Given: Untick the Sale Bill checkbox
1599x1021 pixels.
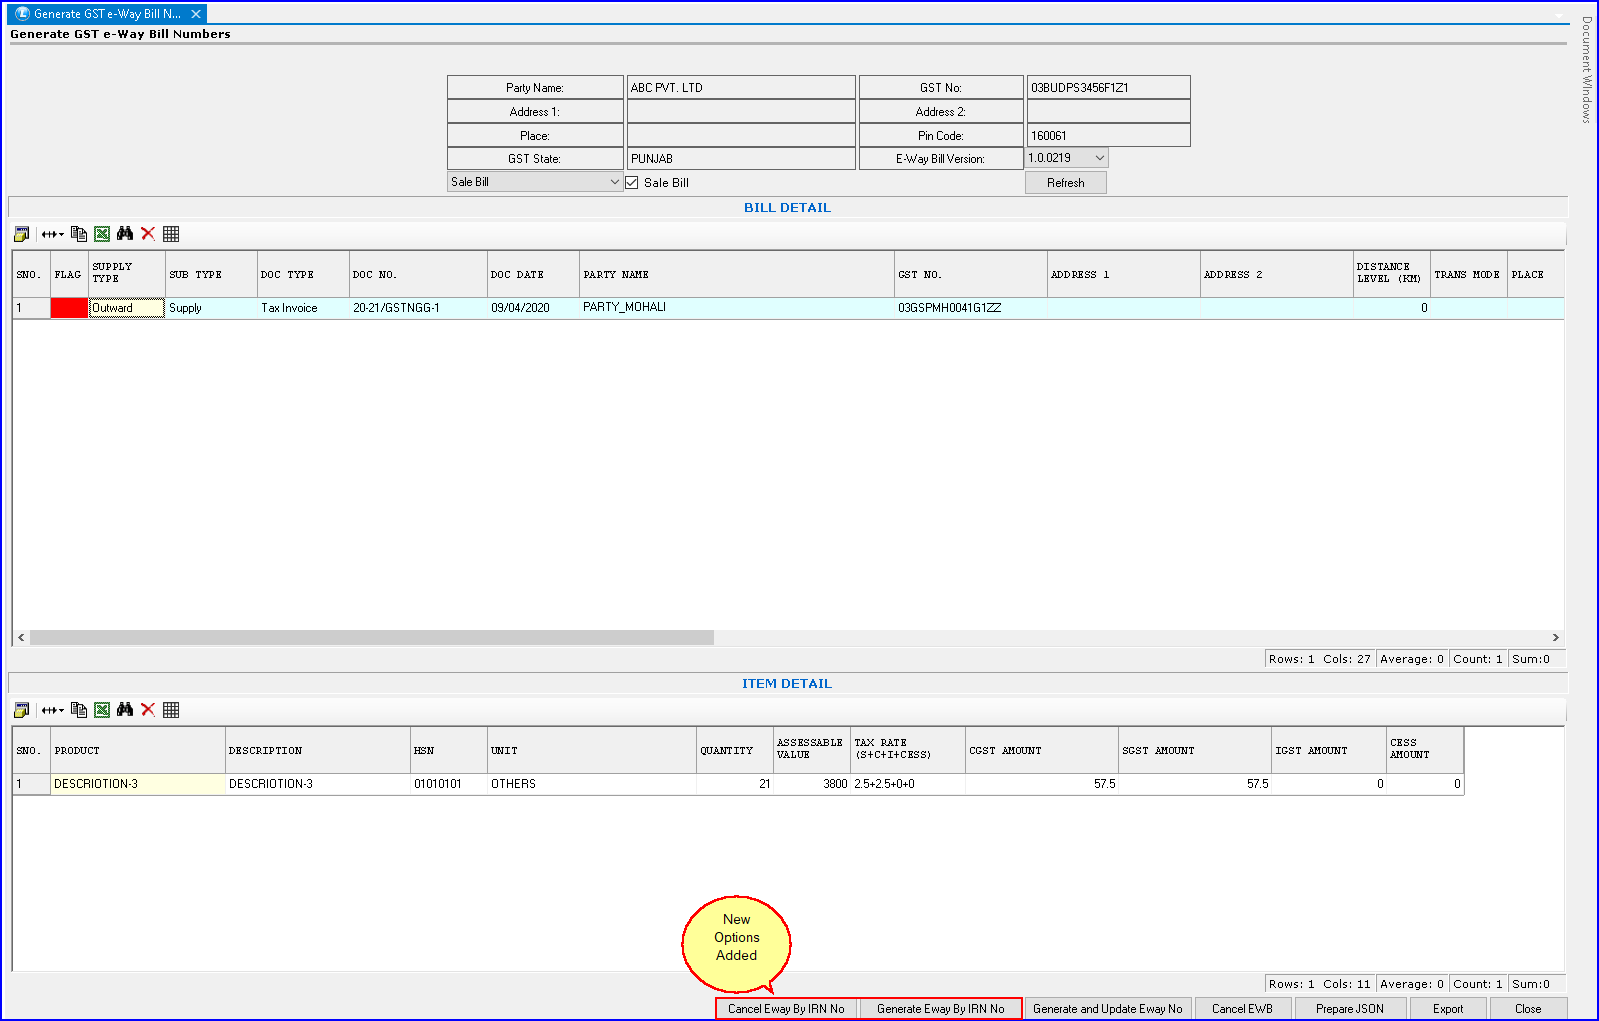Looking at the screenshot, I should click(x=632, y=183).
